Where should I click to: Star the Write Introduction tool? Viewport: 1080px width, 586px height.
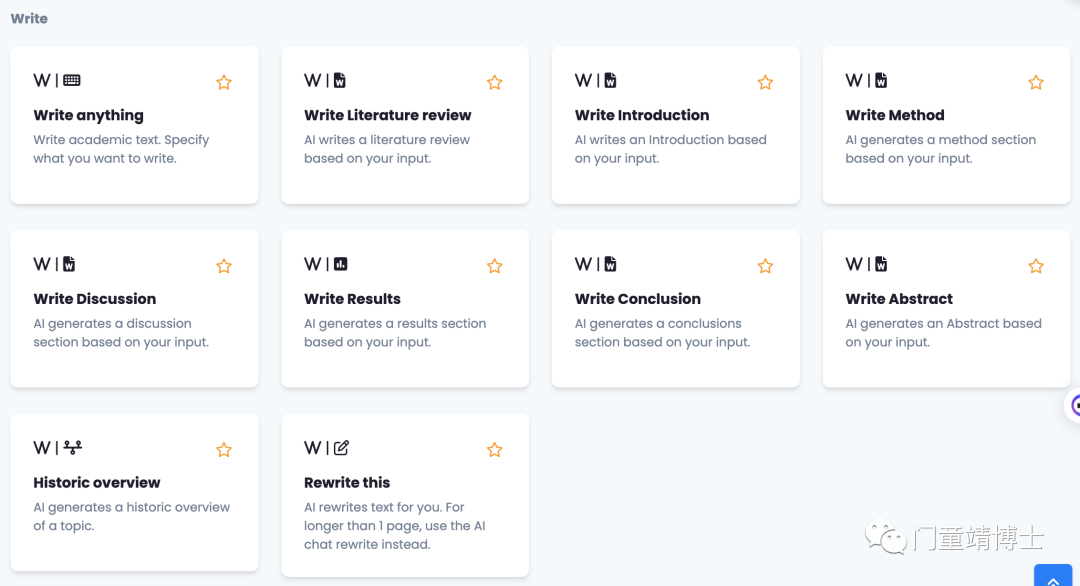click(765, 83)
